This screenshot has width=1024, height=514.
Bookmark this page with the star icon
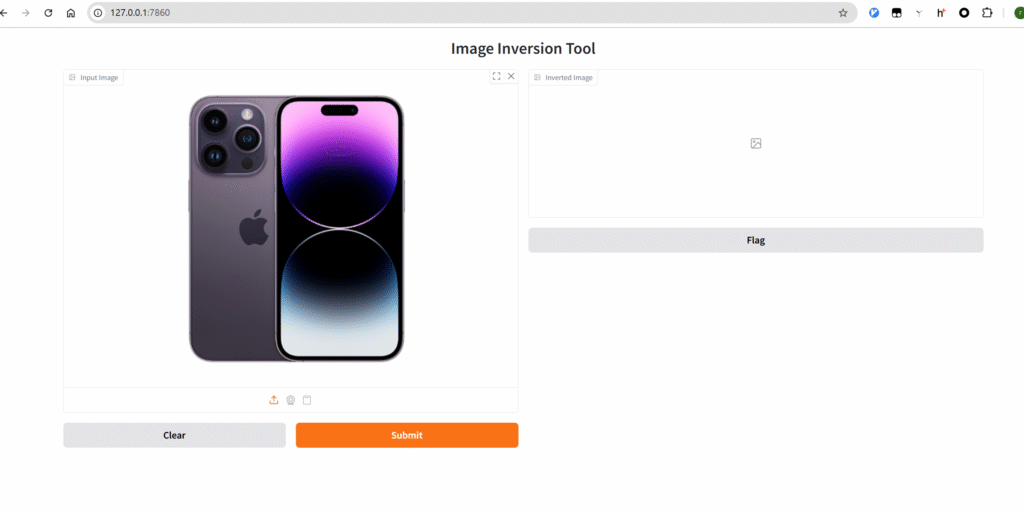(843, 13)
